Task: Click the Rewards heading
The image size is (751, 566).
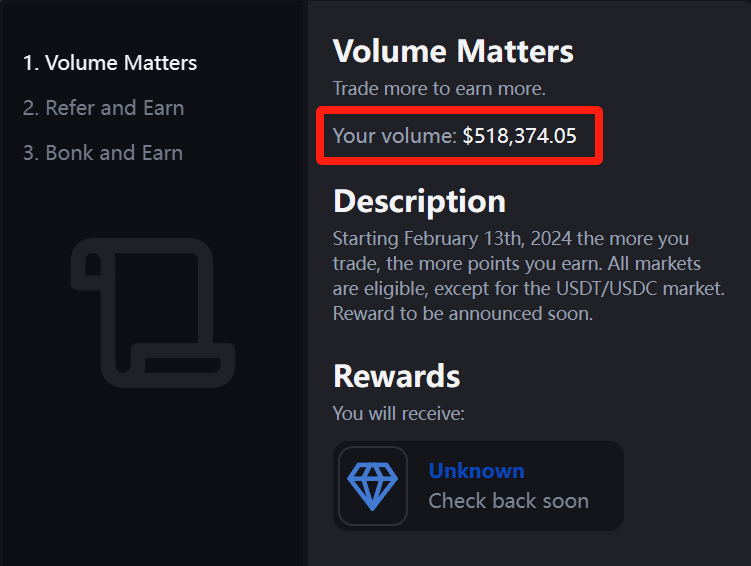Action: (396, 376)
